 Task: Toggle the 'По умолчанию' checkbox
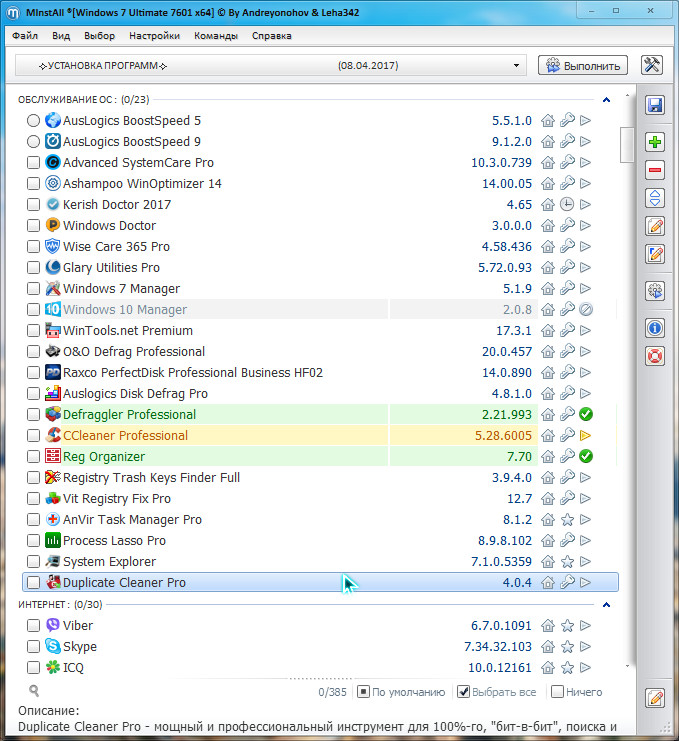[363, 692]
